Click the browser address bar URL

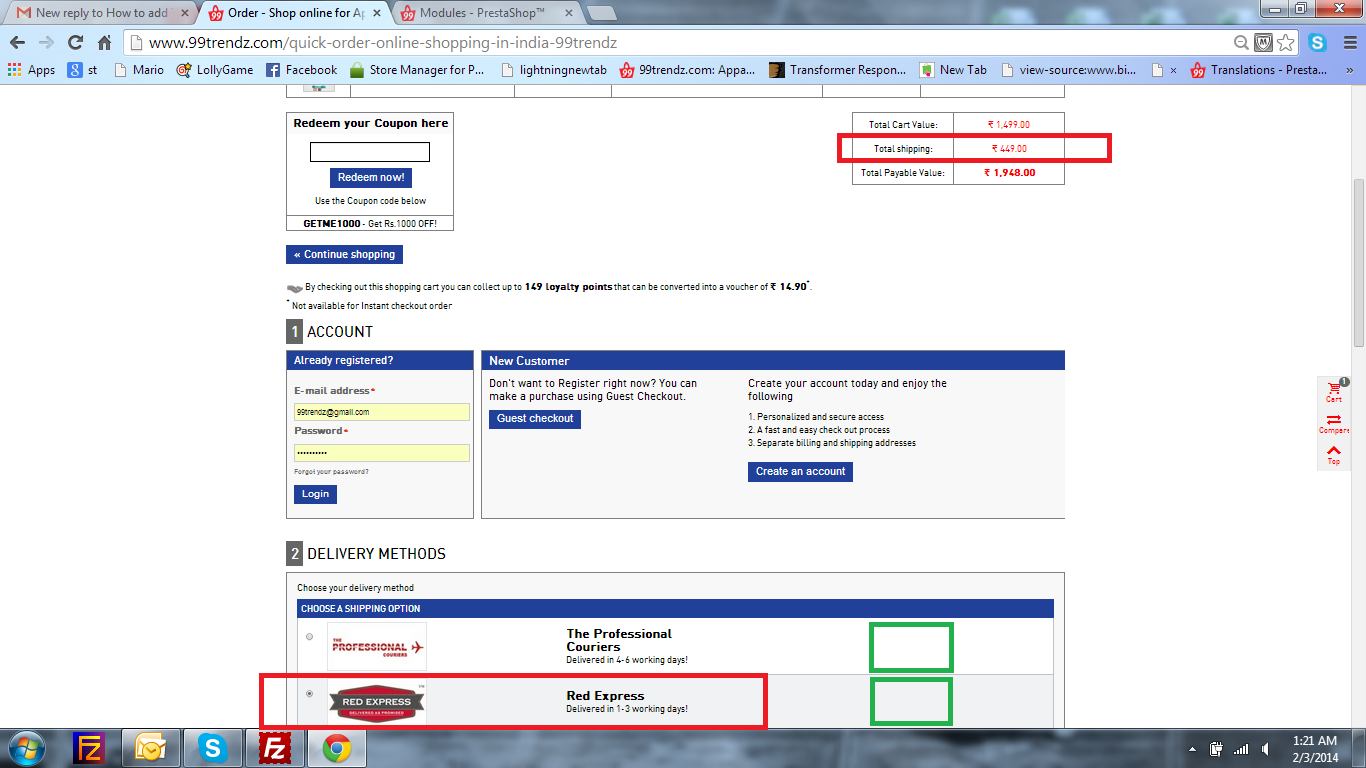(382, 43)
